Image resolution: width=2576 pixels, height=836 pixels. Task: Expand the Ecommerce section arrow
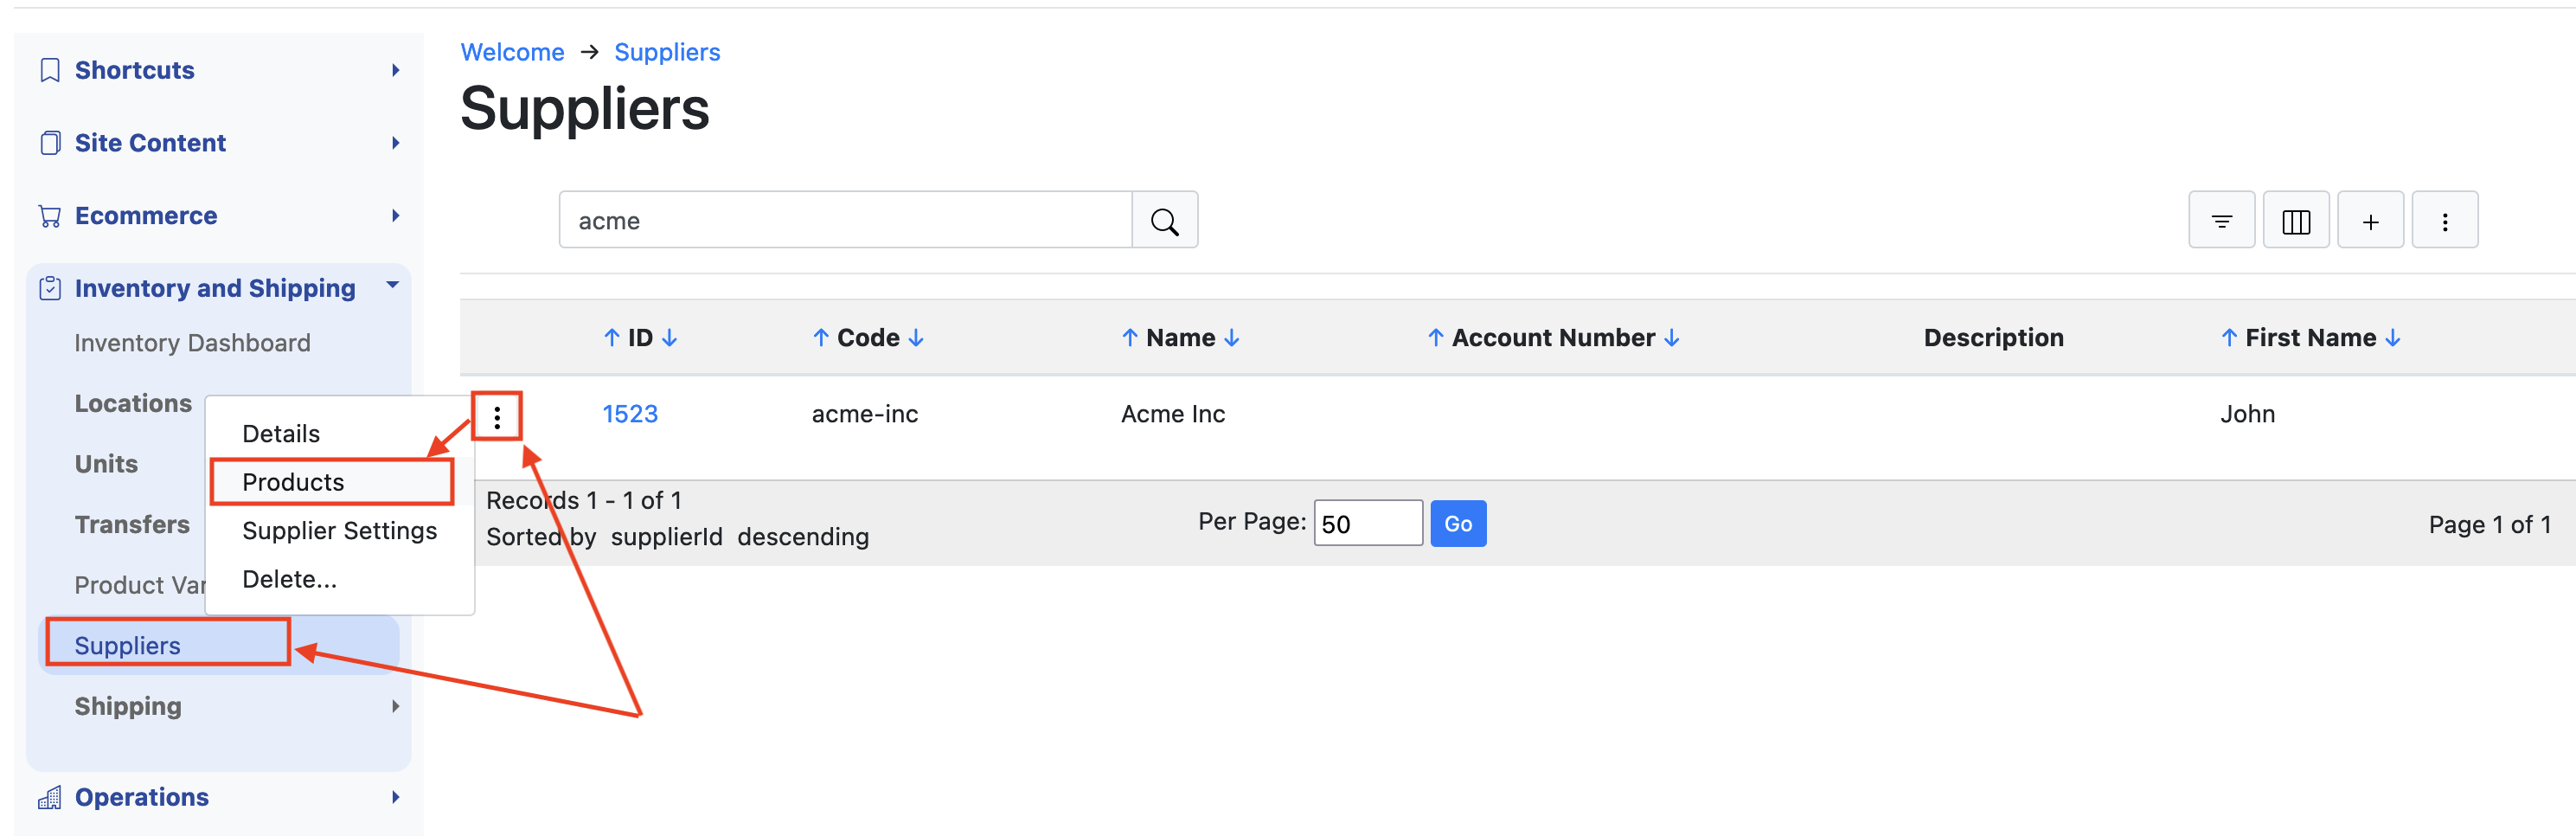click(396, 216)
